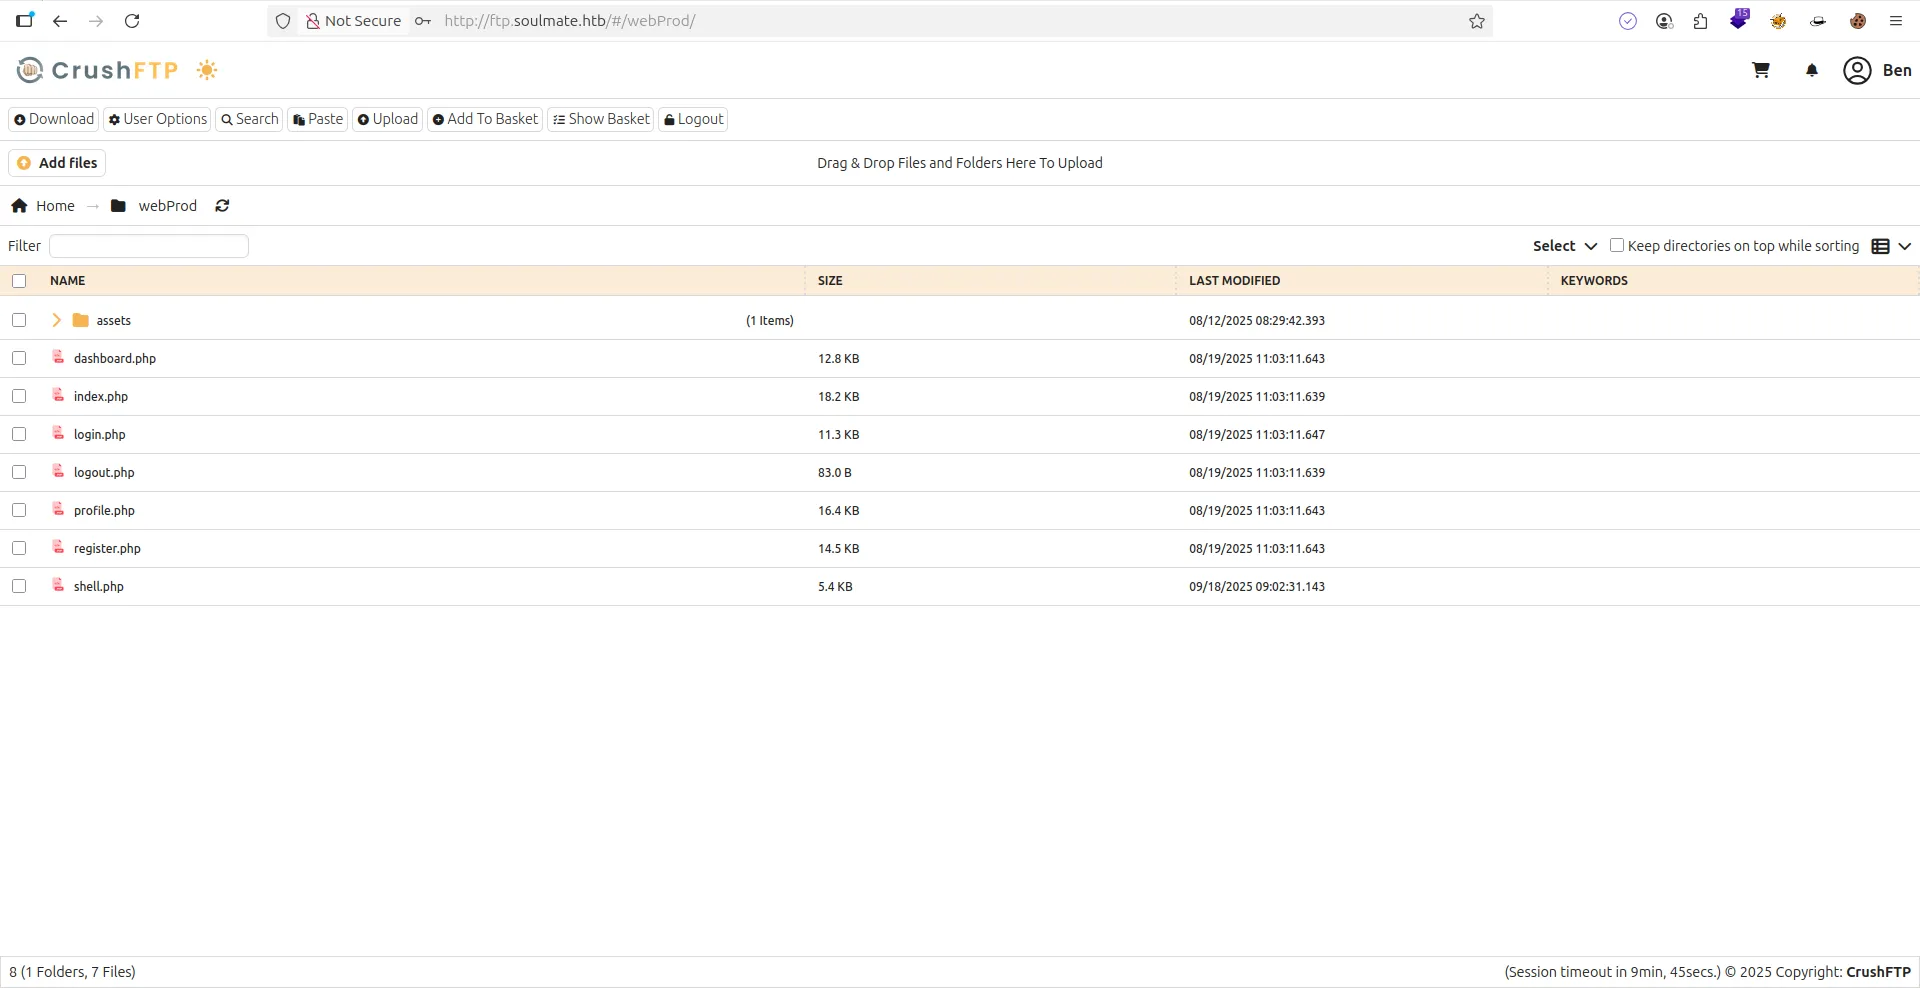This screenshot has width=1920, height=988.
Task: Sort by the Last Modified column
Action: (x=1234, y=281)
